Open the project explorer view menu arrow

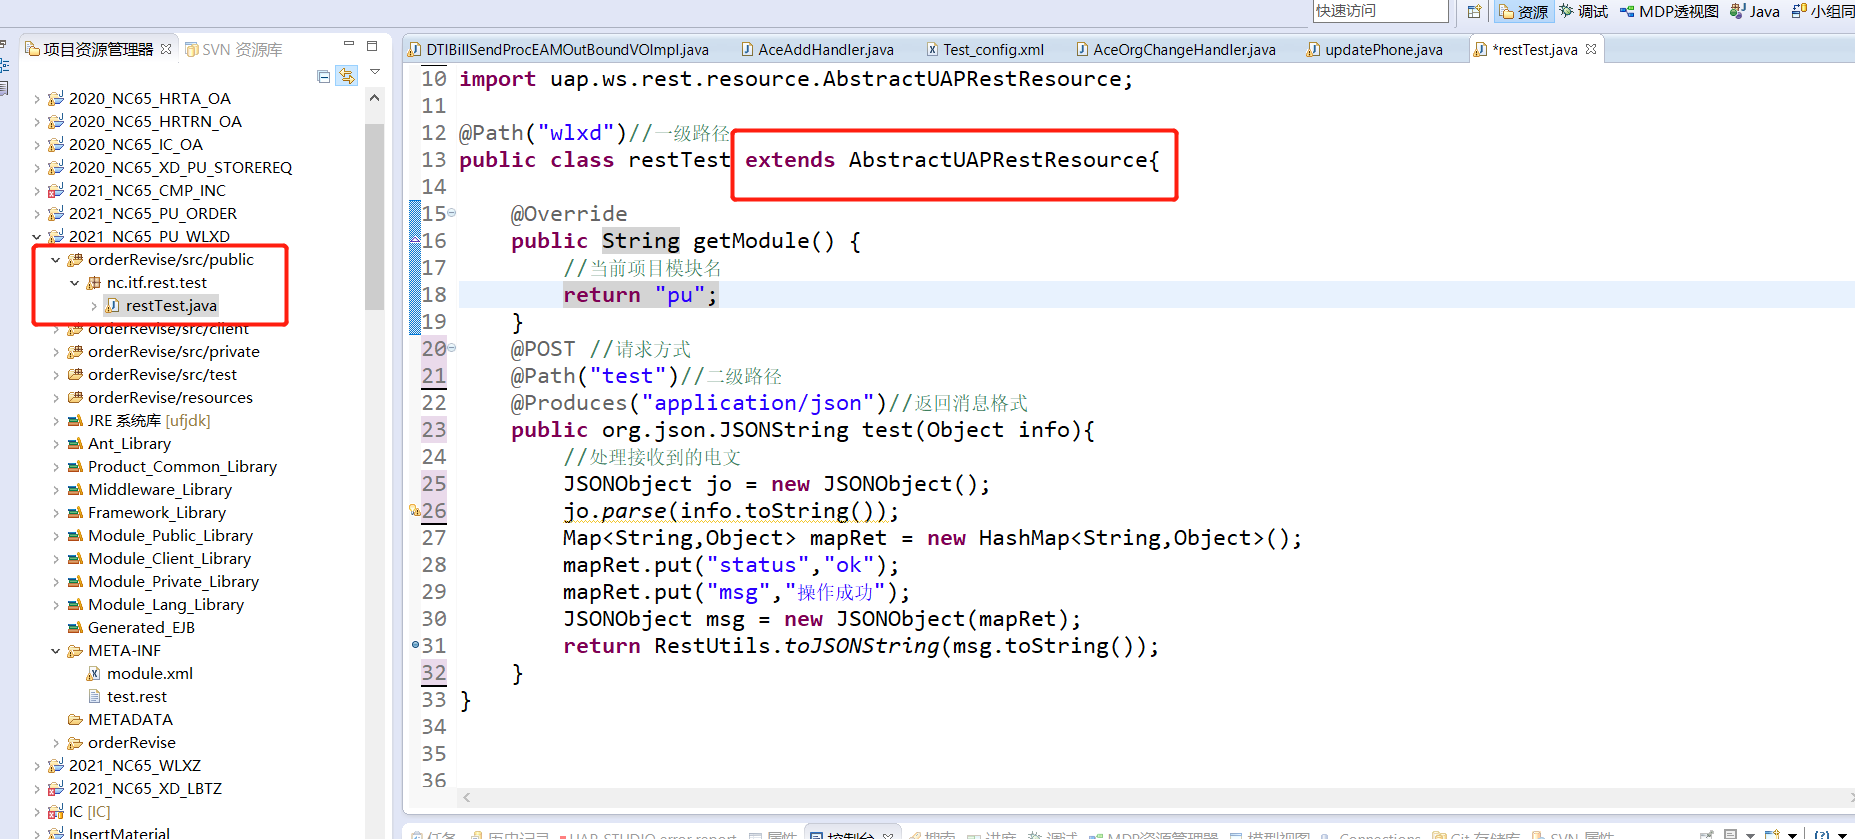(375, 72)
